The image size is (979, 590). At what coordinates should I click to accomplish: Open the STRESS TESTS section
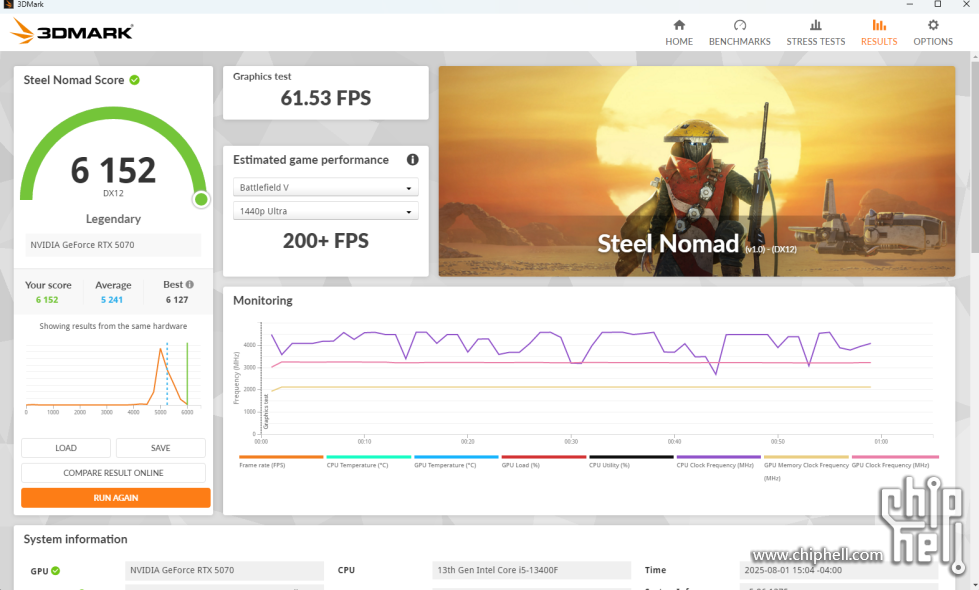[815, 32]
